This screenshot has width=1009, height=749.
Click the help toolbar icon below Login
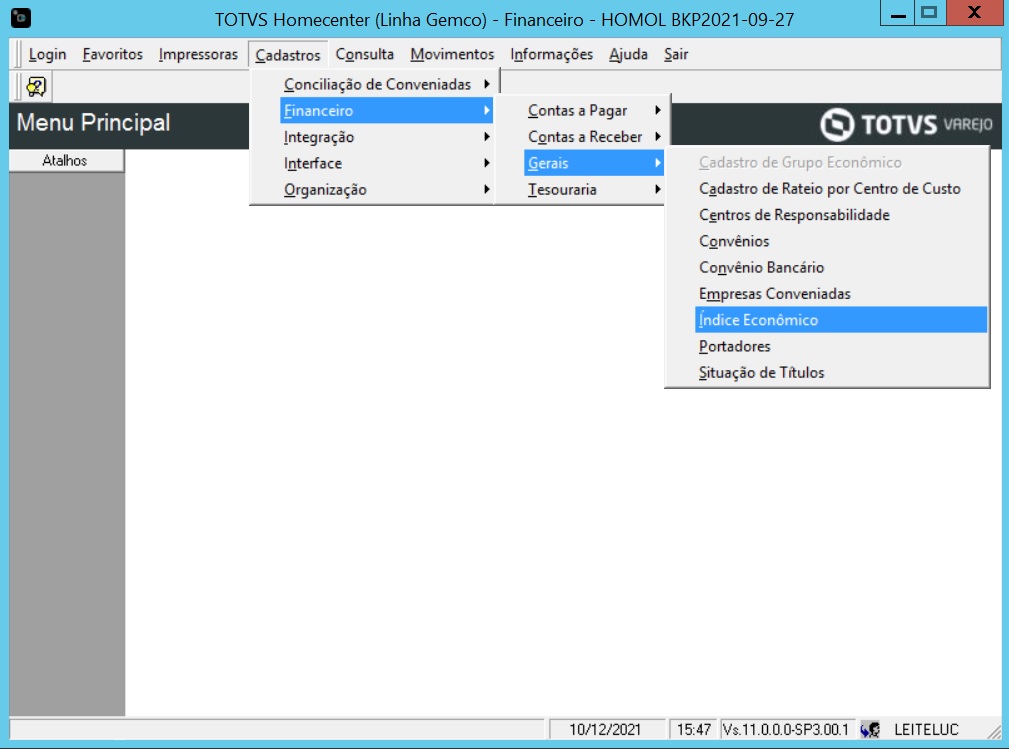click(36, 86)
